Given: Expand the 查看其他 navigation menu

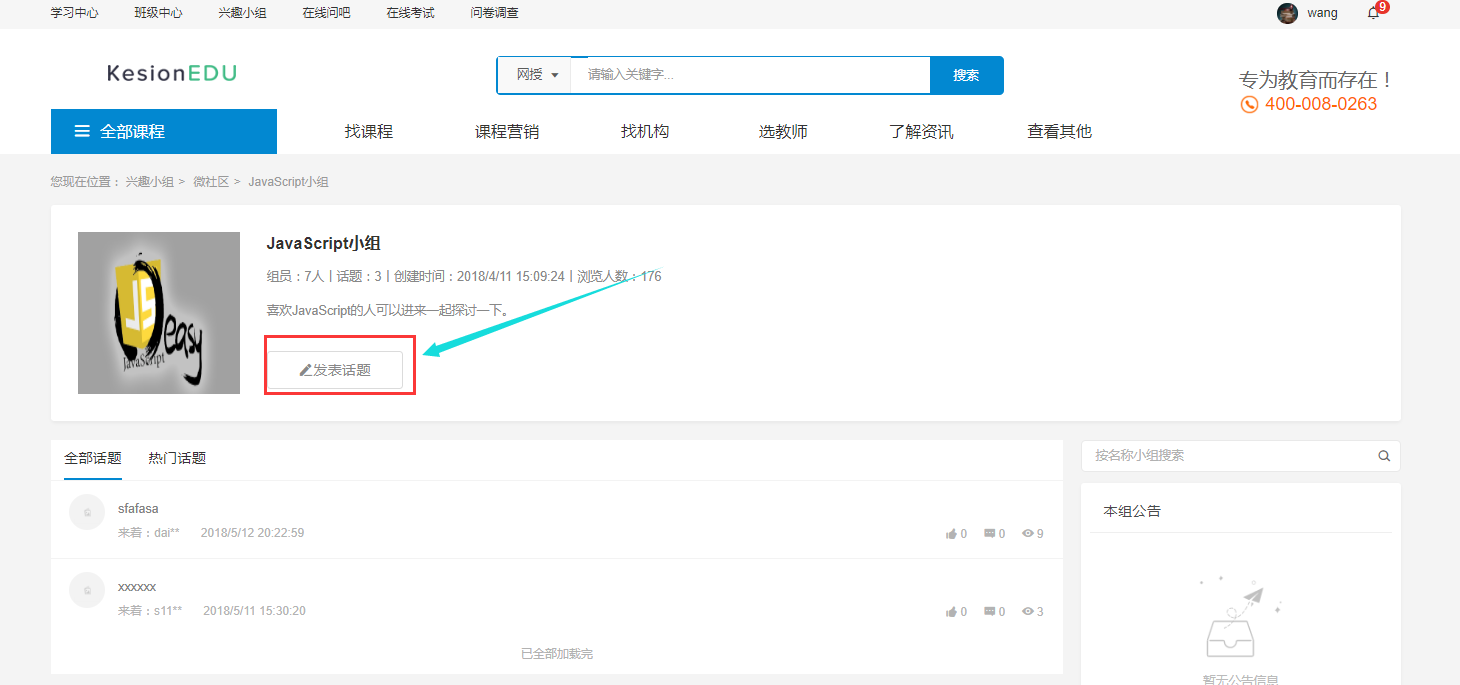Looking at the screenshot, I should (1058, 131).
